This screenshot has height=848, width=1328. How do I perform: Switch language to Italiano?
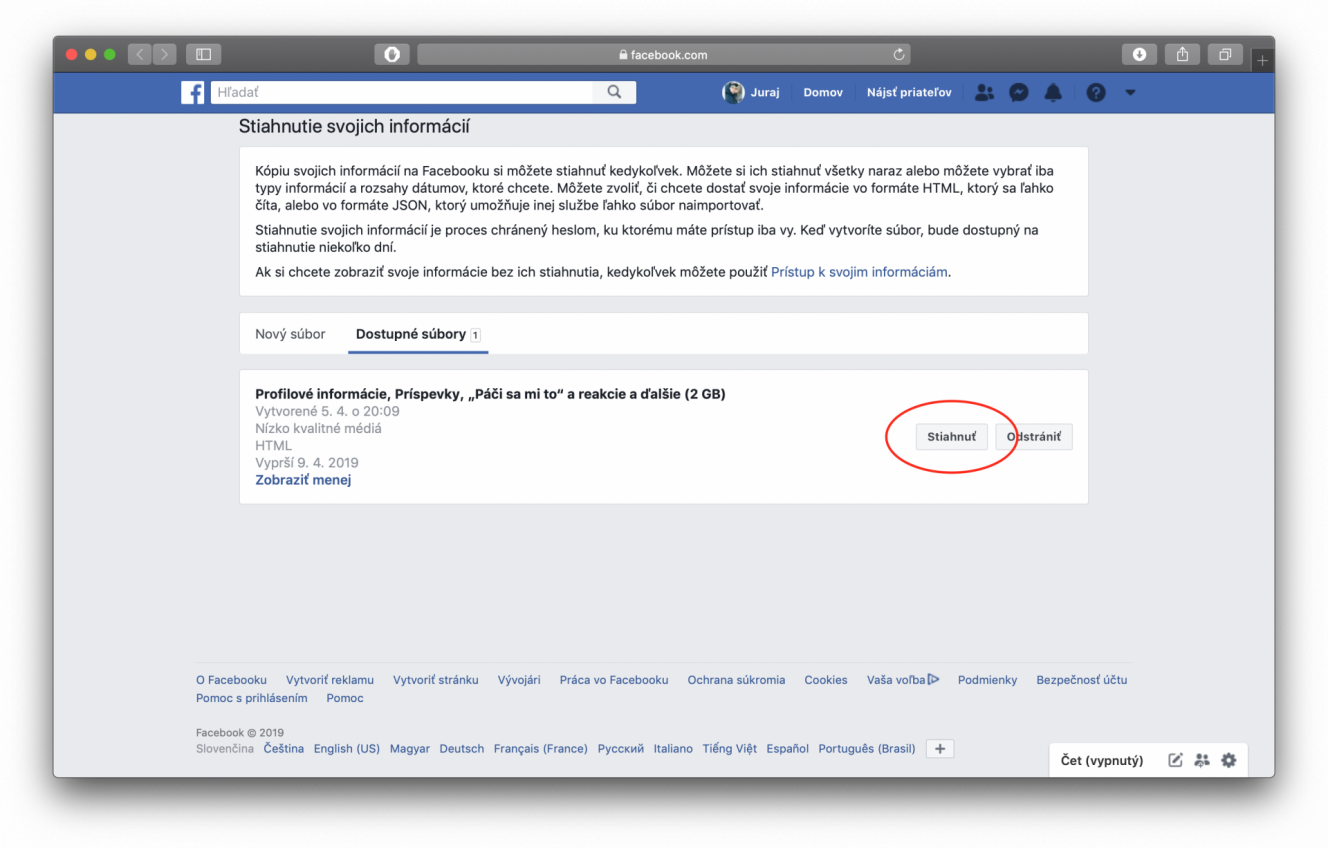[x=673, y=748]
